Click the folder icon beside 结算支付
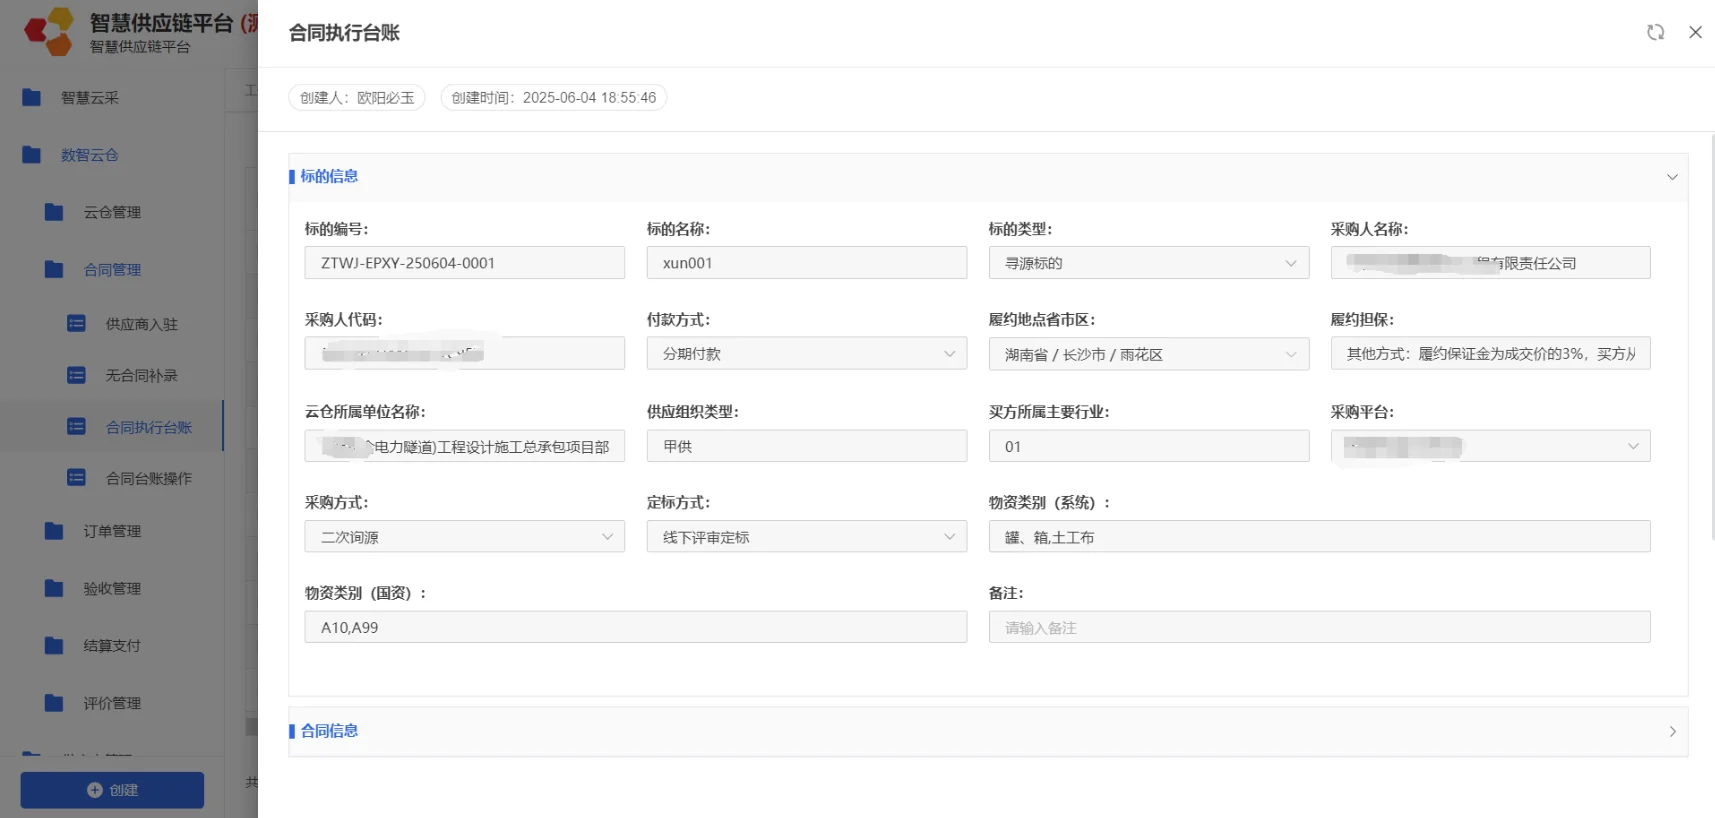This screenshot has width=1715, height=818. [x=54, y=645]
